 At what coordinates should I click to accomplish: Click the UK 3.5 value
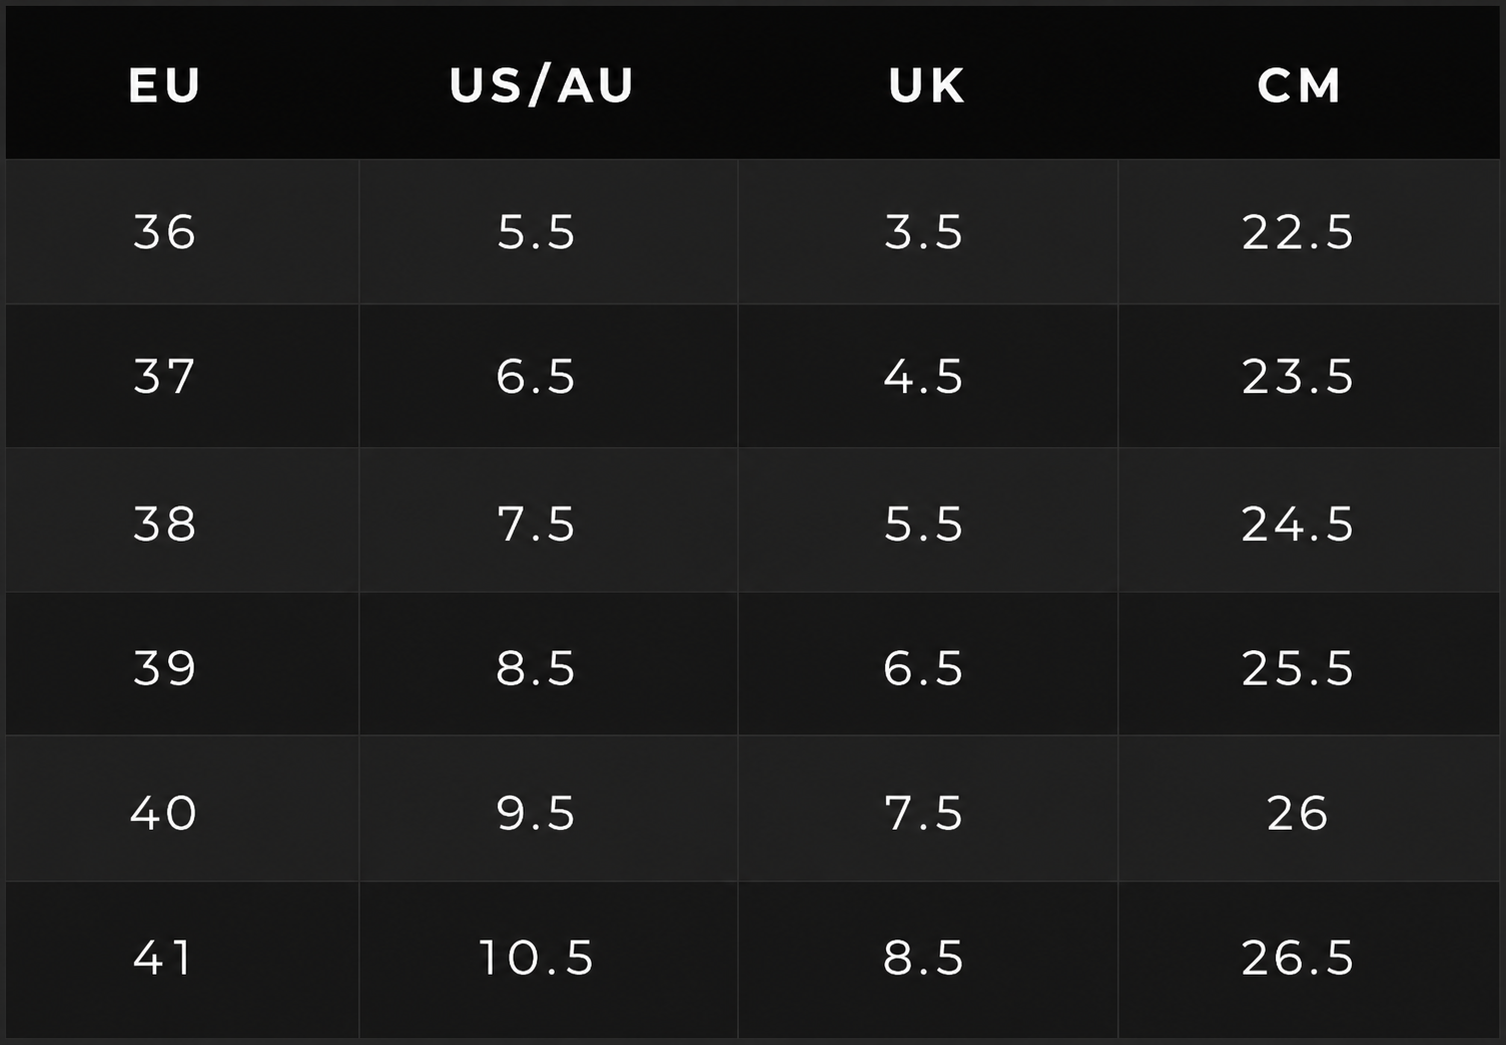point(923,232)
